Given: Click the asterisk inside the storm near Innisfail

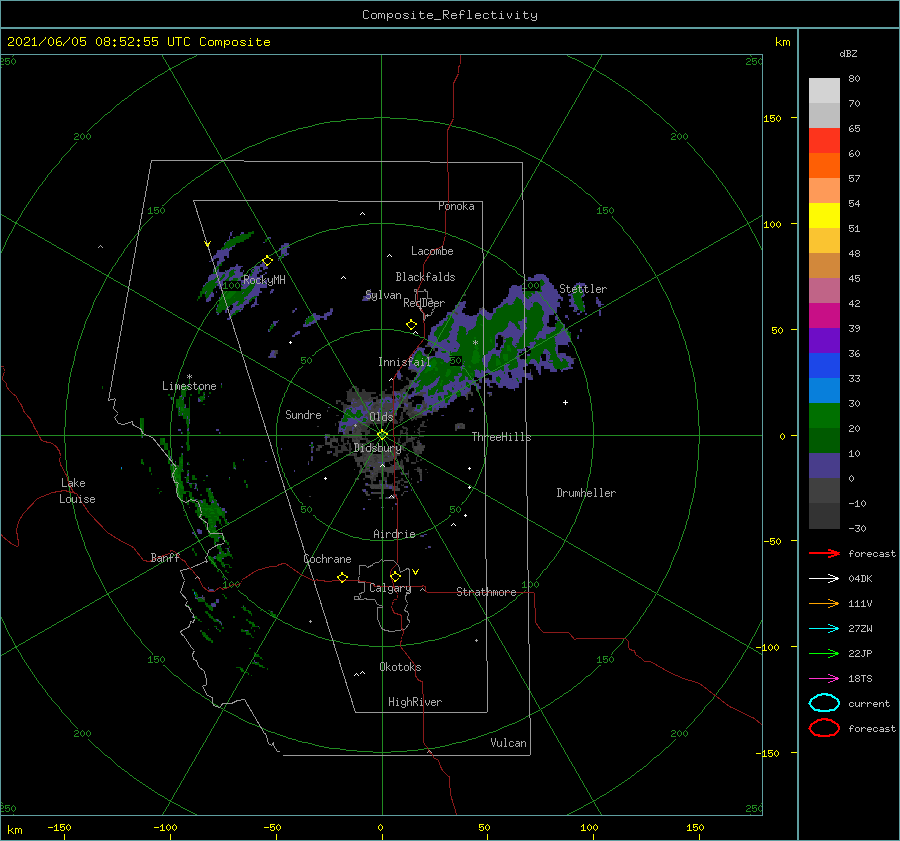Looking at the screenshot, I should 475,343.
